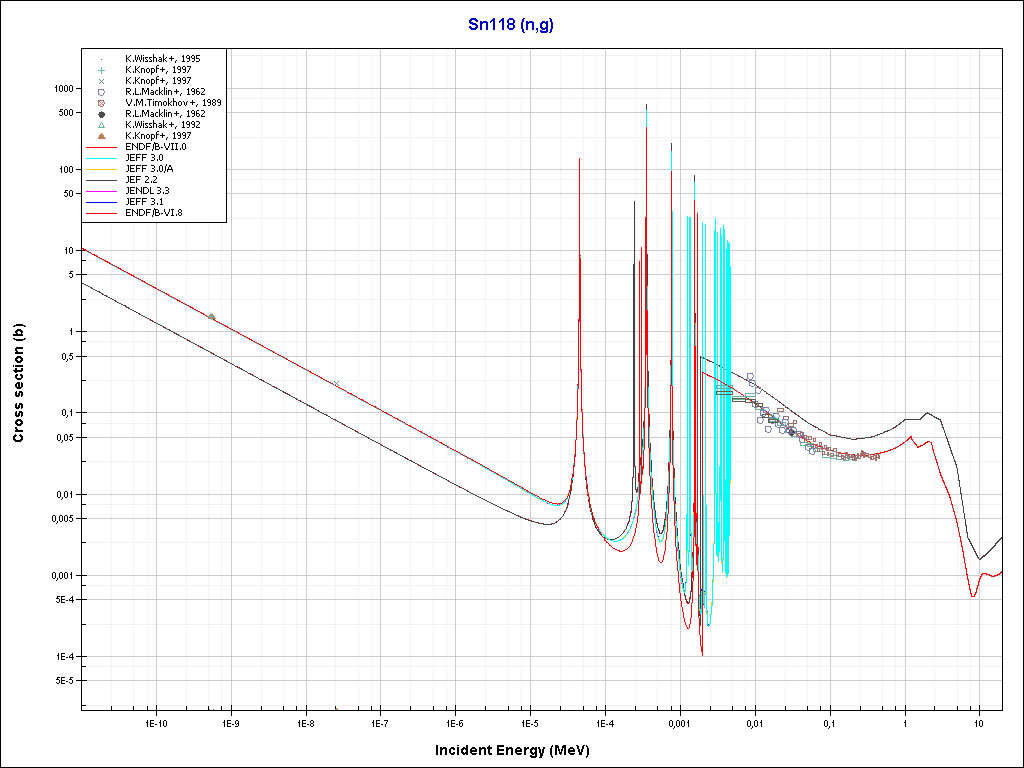Select the filled brown triangle K.Knopf+ marker
Image resolution: width=1024 pixels, height=768 pixels.
[102, 136]
